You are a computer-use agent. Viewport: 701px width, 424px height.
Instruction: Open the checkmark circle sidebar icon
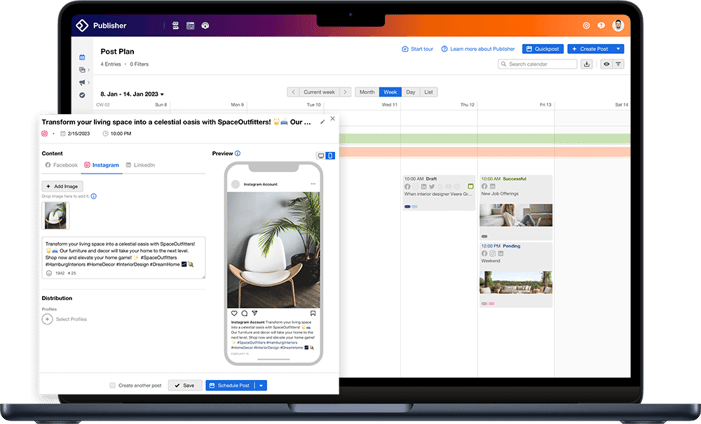pos(82,95)
